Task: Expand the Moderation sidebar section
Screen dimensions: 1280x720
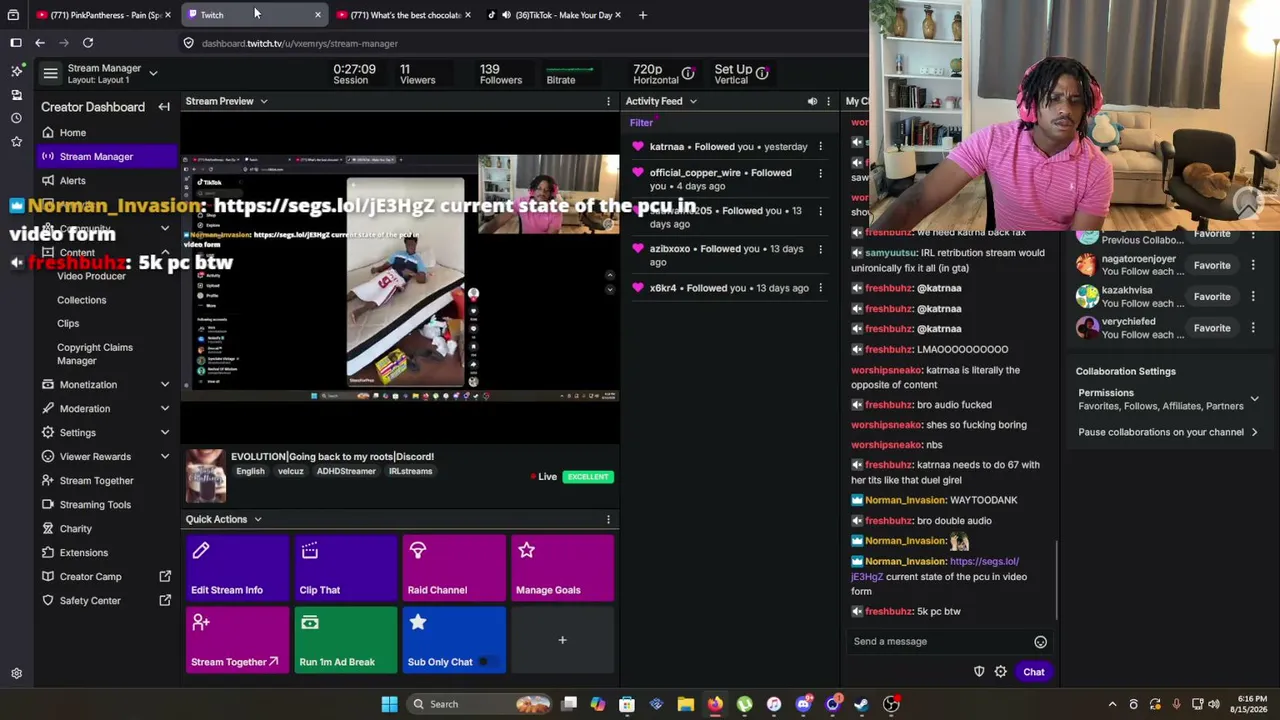Action: tap(165, 409)
